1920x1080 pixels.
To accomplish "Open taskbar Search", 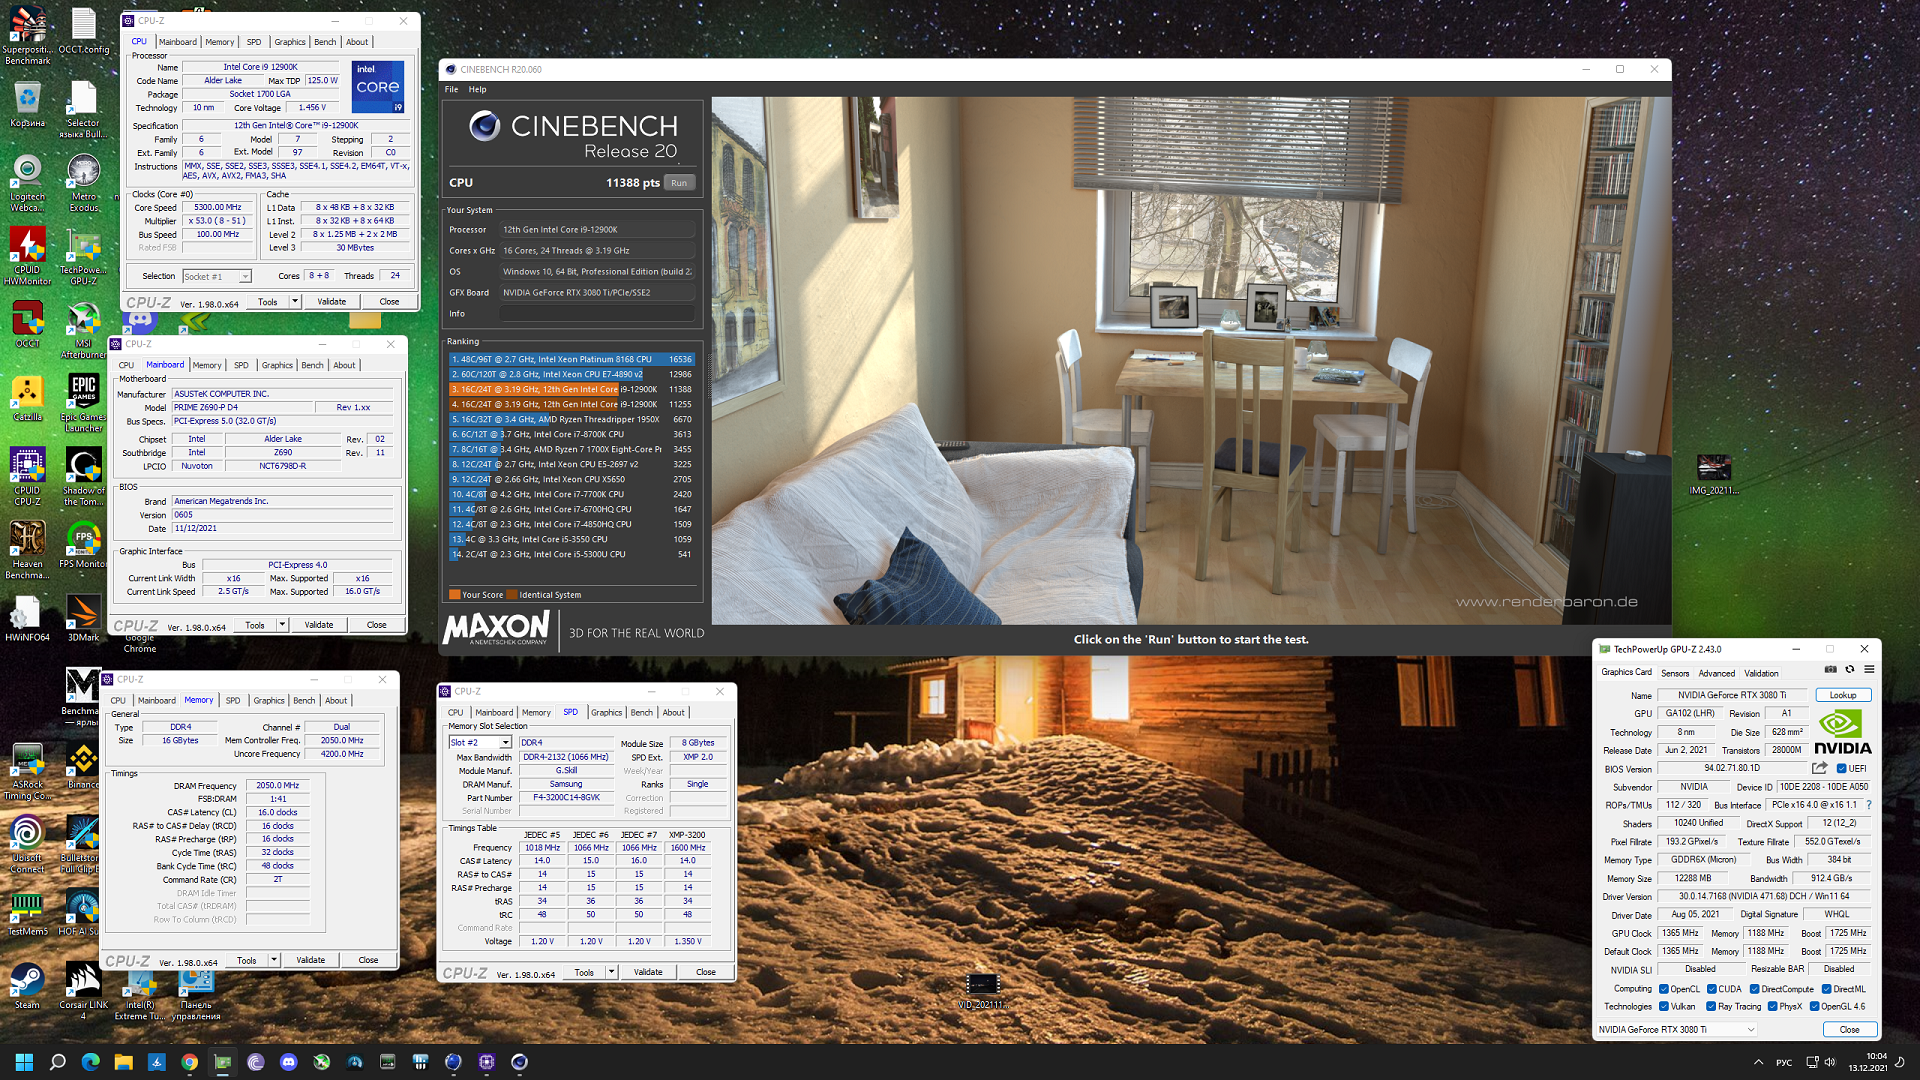I will coord(57,1062).
